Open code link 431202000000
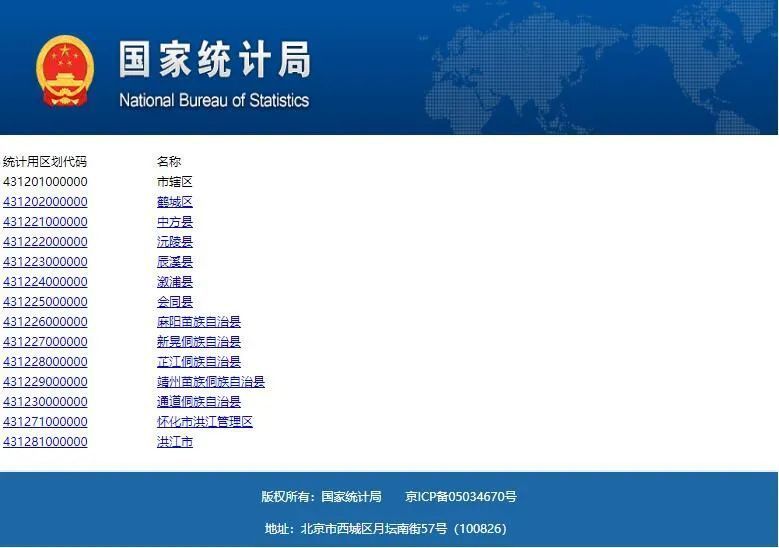This screenshot has height=548, width=779. (x=45, y=202)
